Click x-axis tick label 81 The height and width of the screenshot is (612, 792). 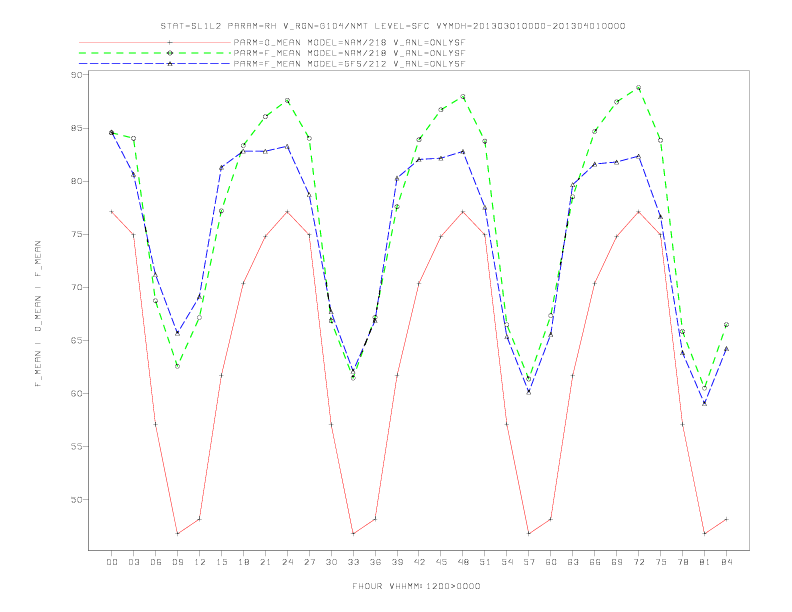point(705,562)
